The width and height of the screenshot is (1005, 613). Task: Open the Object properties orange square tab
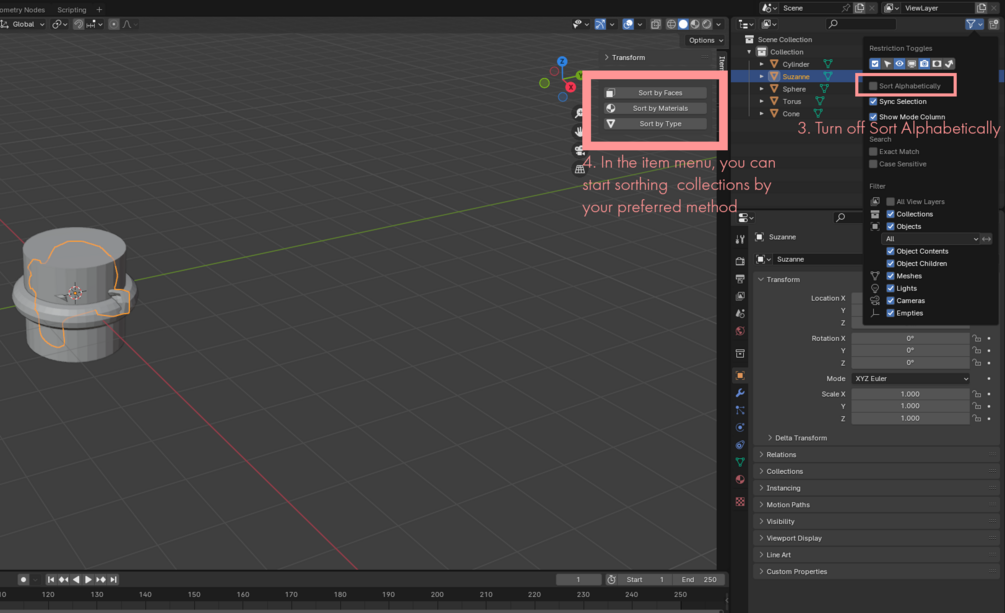(x=740, y=376)
